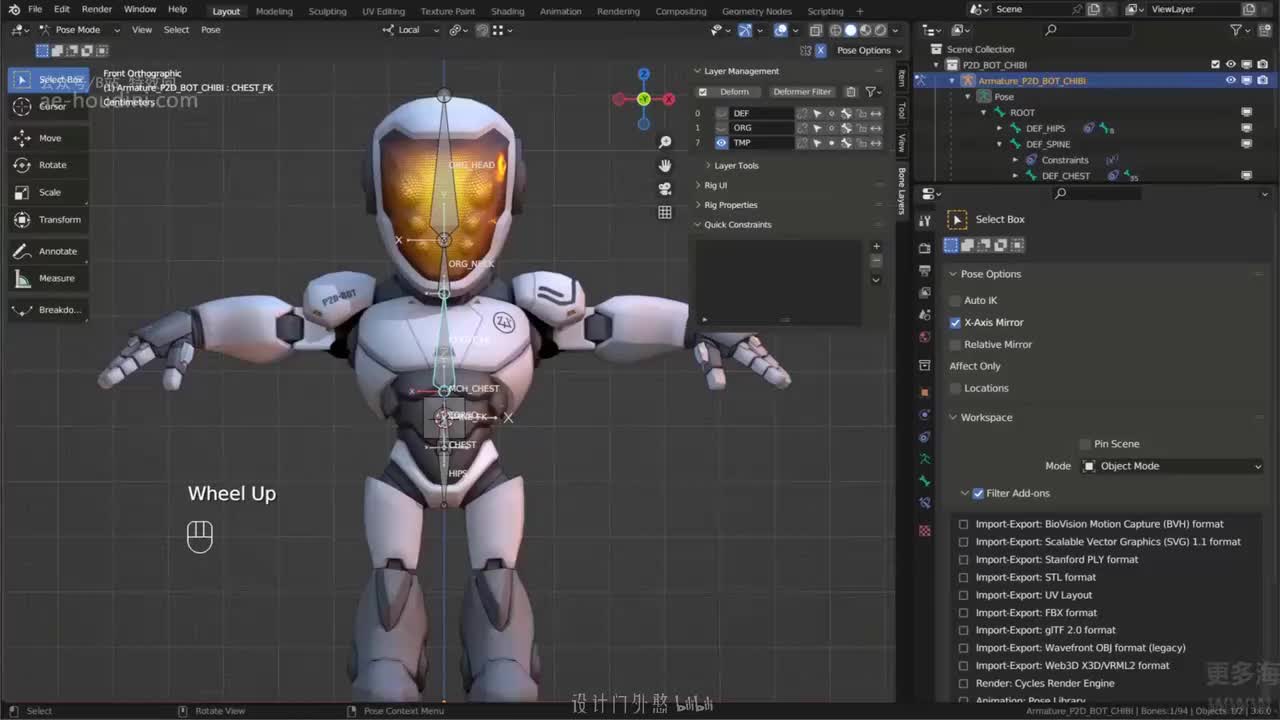This screenshot has width=1280, height=720.
Task: Disable X-Axis Mirror checkbox
Action: (x=955, y=323)
